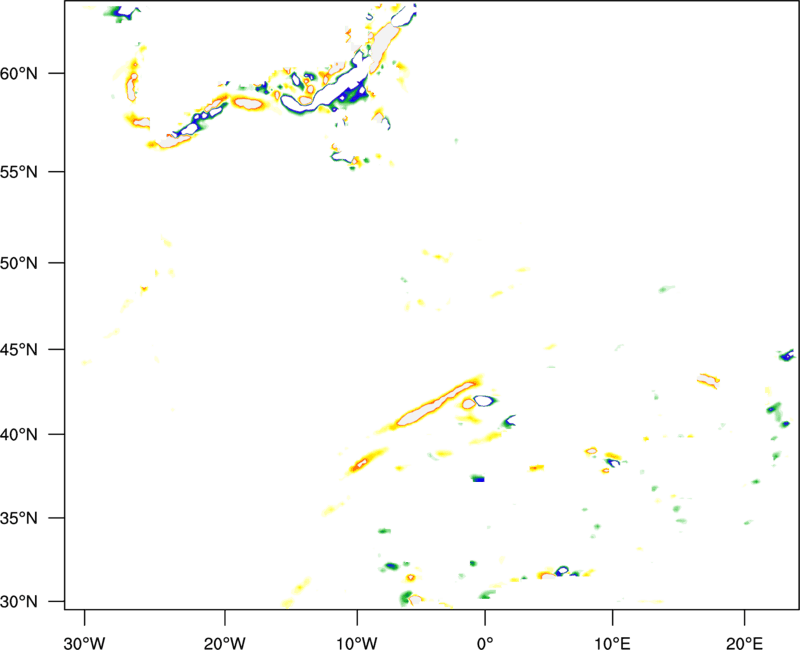Click the 10°E longitude label
Image resolution: width=800 pixels, height=650 pixels.
tap(612, 643)
